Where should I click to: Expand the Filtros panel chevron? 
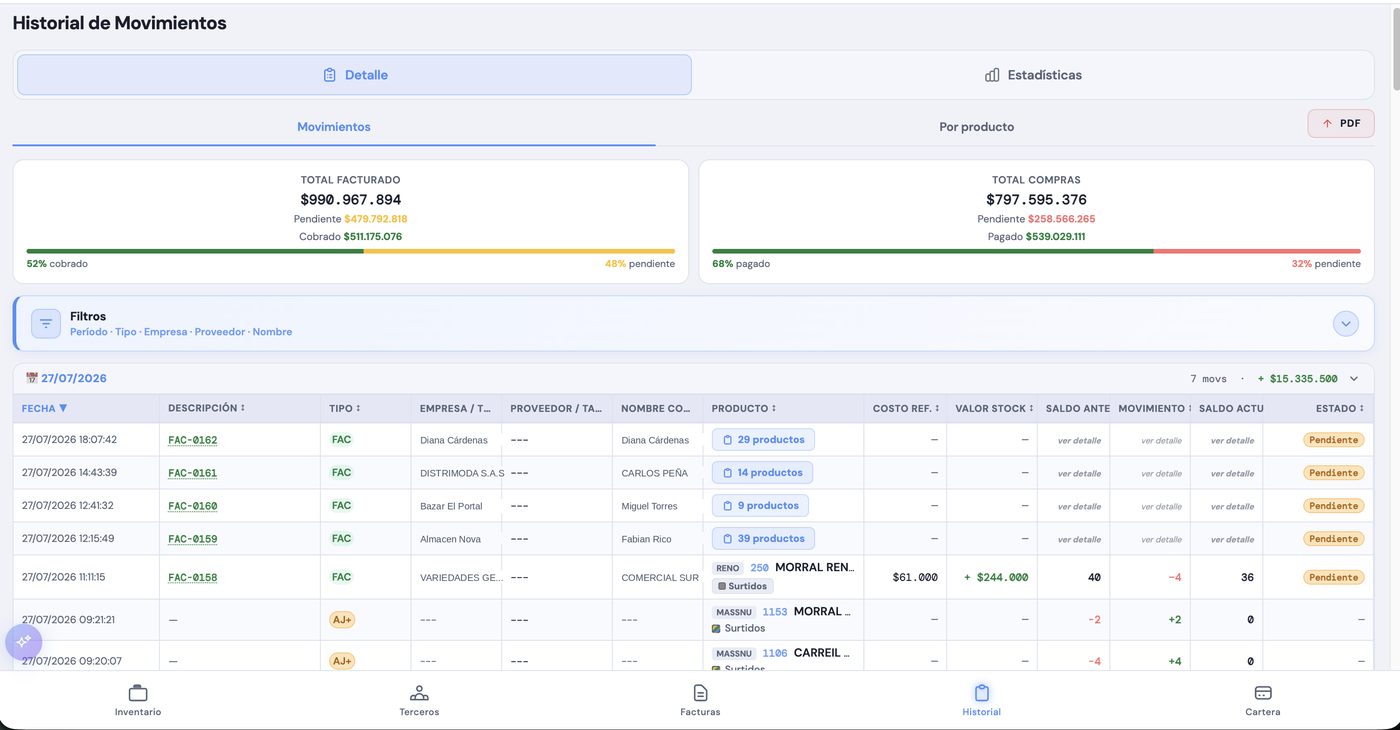[1346, 323]
